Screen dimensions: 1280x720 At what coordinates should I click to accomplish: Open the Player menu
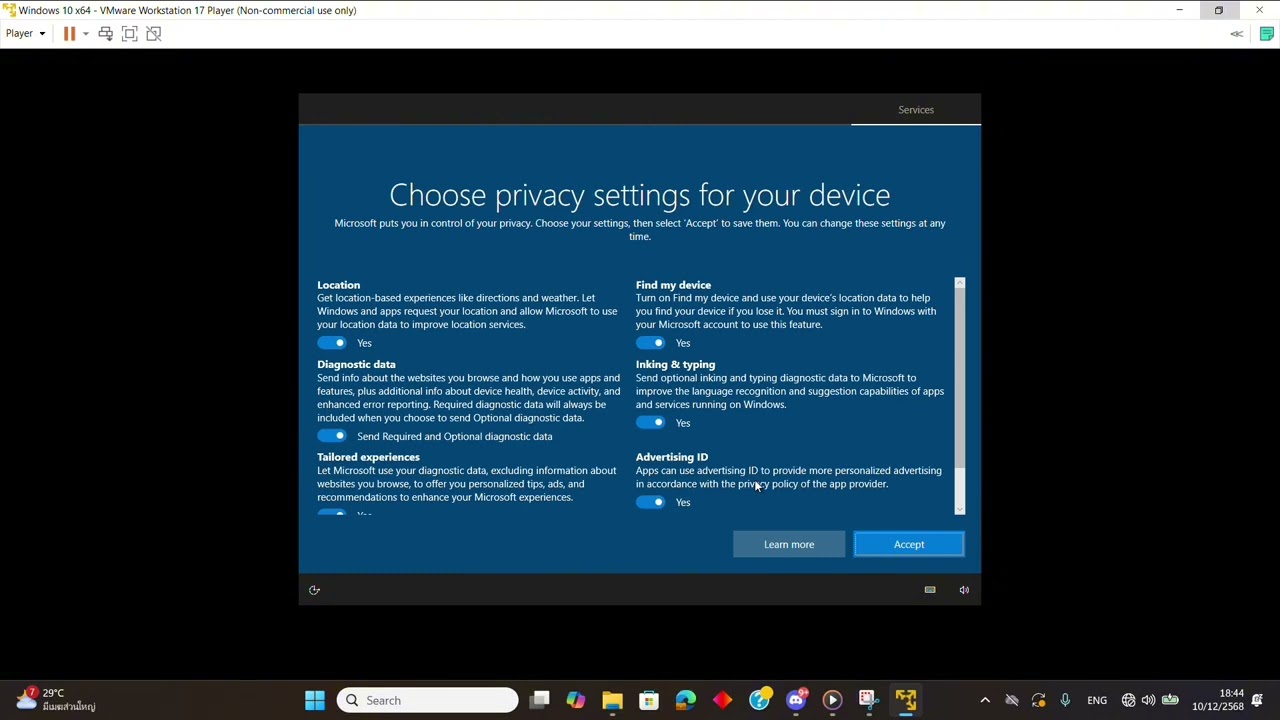[x=25, y=34]
